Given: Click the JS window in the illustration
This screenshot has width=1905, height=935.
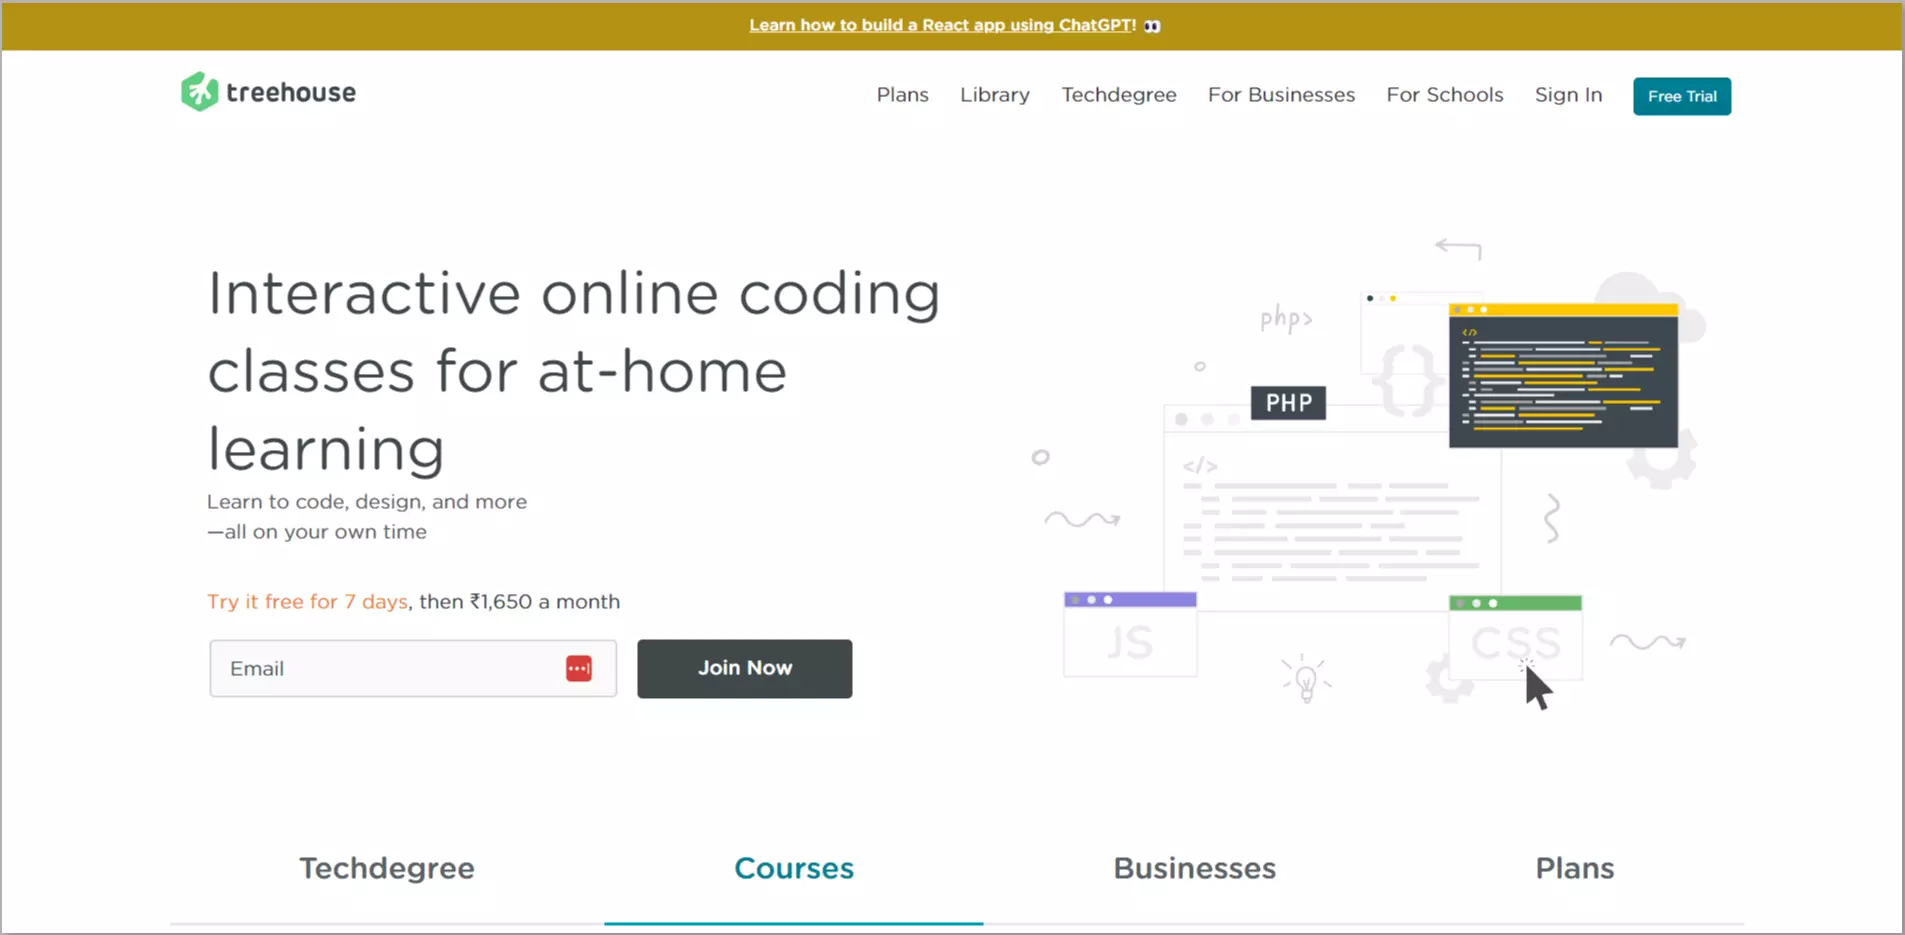Looking at the screenshot, I should 1130,634.
